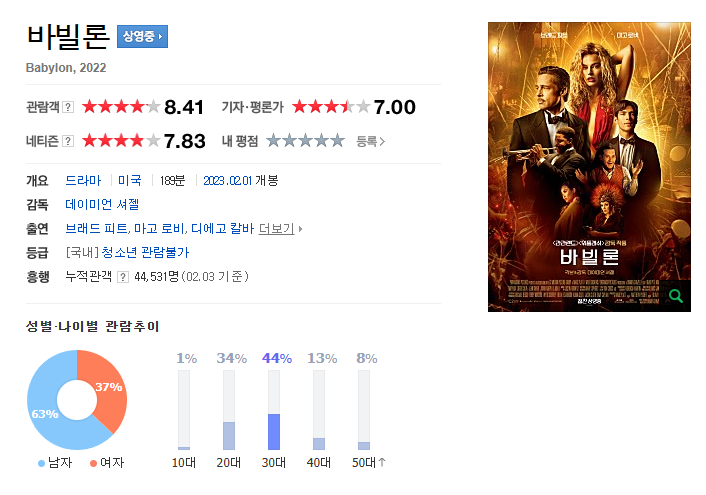The width and height of the screenshot is (706, 495).
Task: Click the 상영중 now-showing button
Action: pyautogui.click(x=142, y=36)
